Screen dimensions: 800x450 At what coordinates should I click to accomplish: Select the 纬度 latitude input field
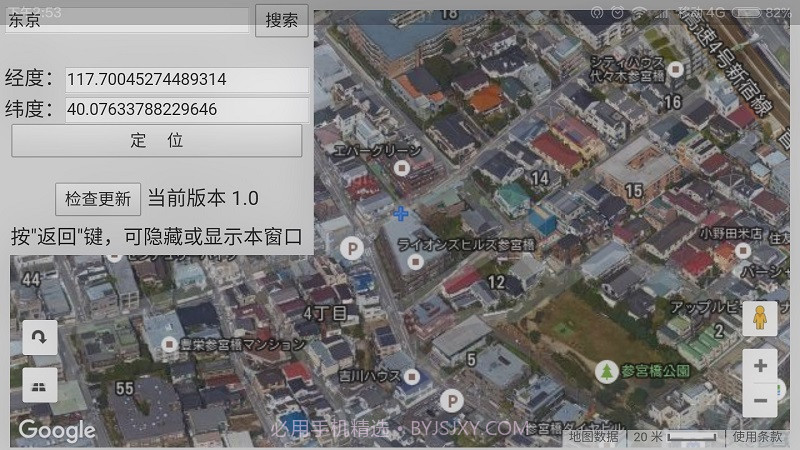187,109
